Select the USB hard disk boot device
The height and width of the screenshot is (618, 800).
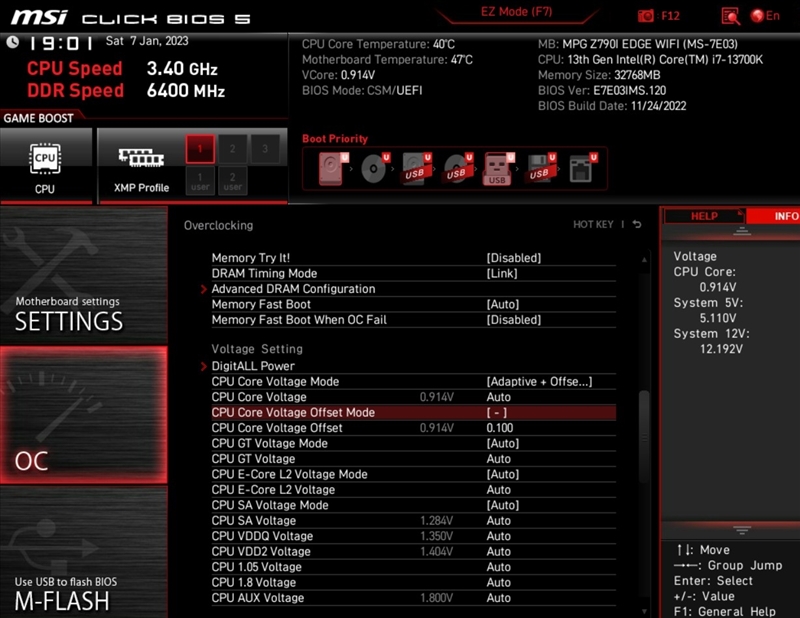[416, 168]
